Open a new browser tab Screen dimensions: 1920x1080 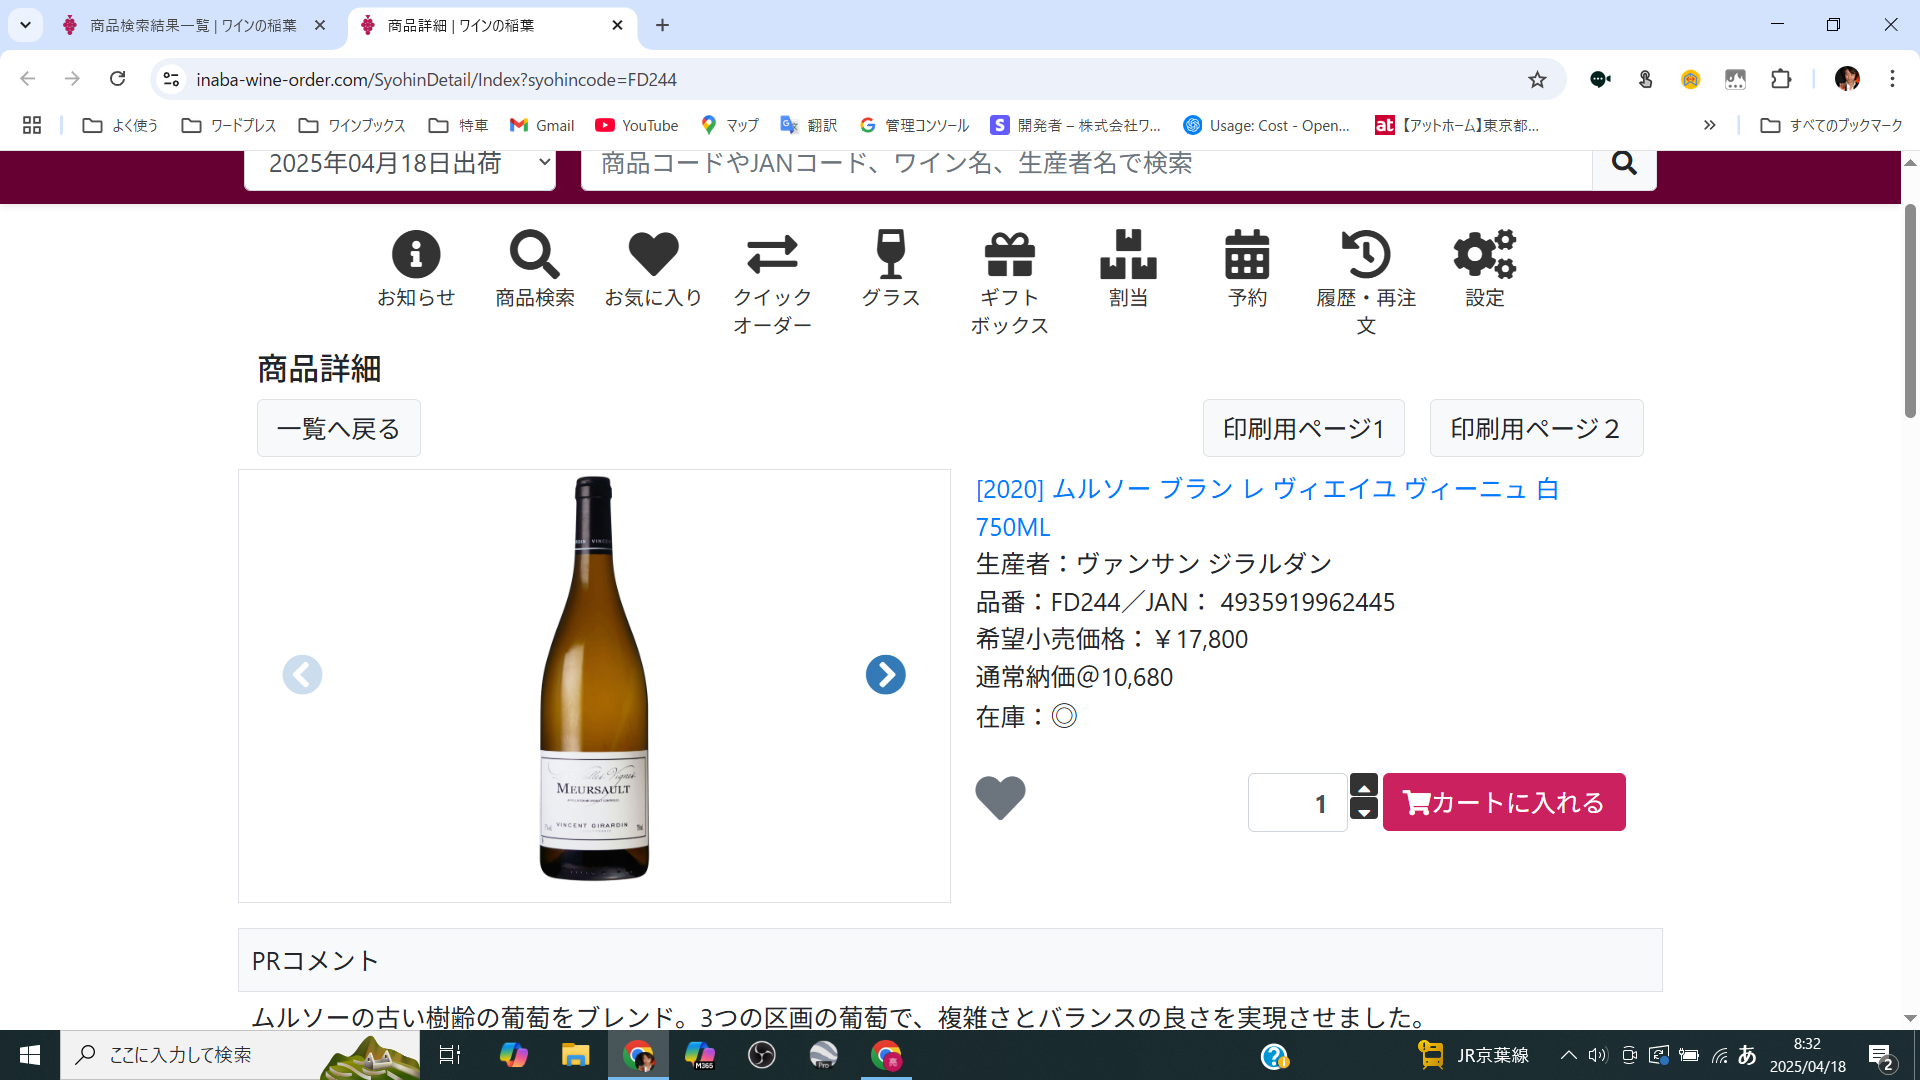pos(662,25)
